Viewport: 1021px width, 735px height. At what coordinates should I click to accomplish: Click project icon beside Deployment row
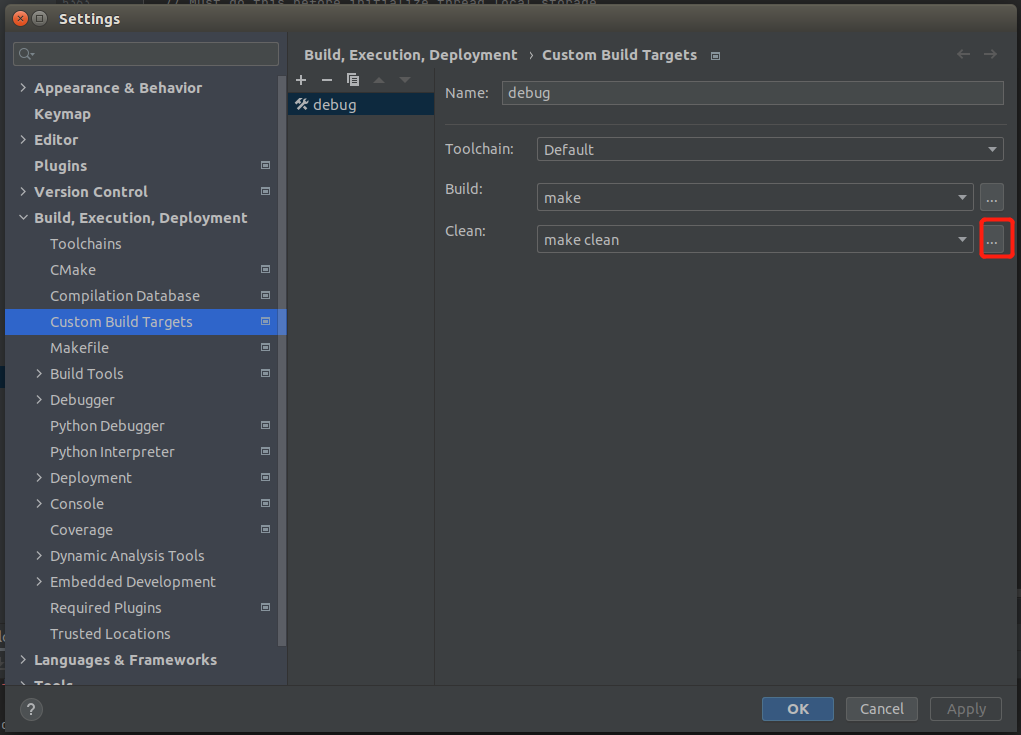click(x=266, y=478)
